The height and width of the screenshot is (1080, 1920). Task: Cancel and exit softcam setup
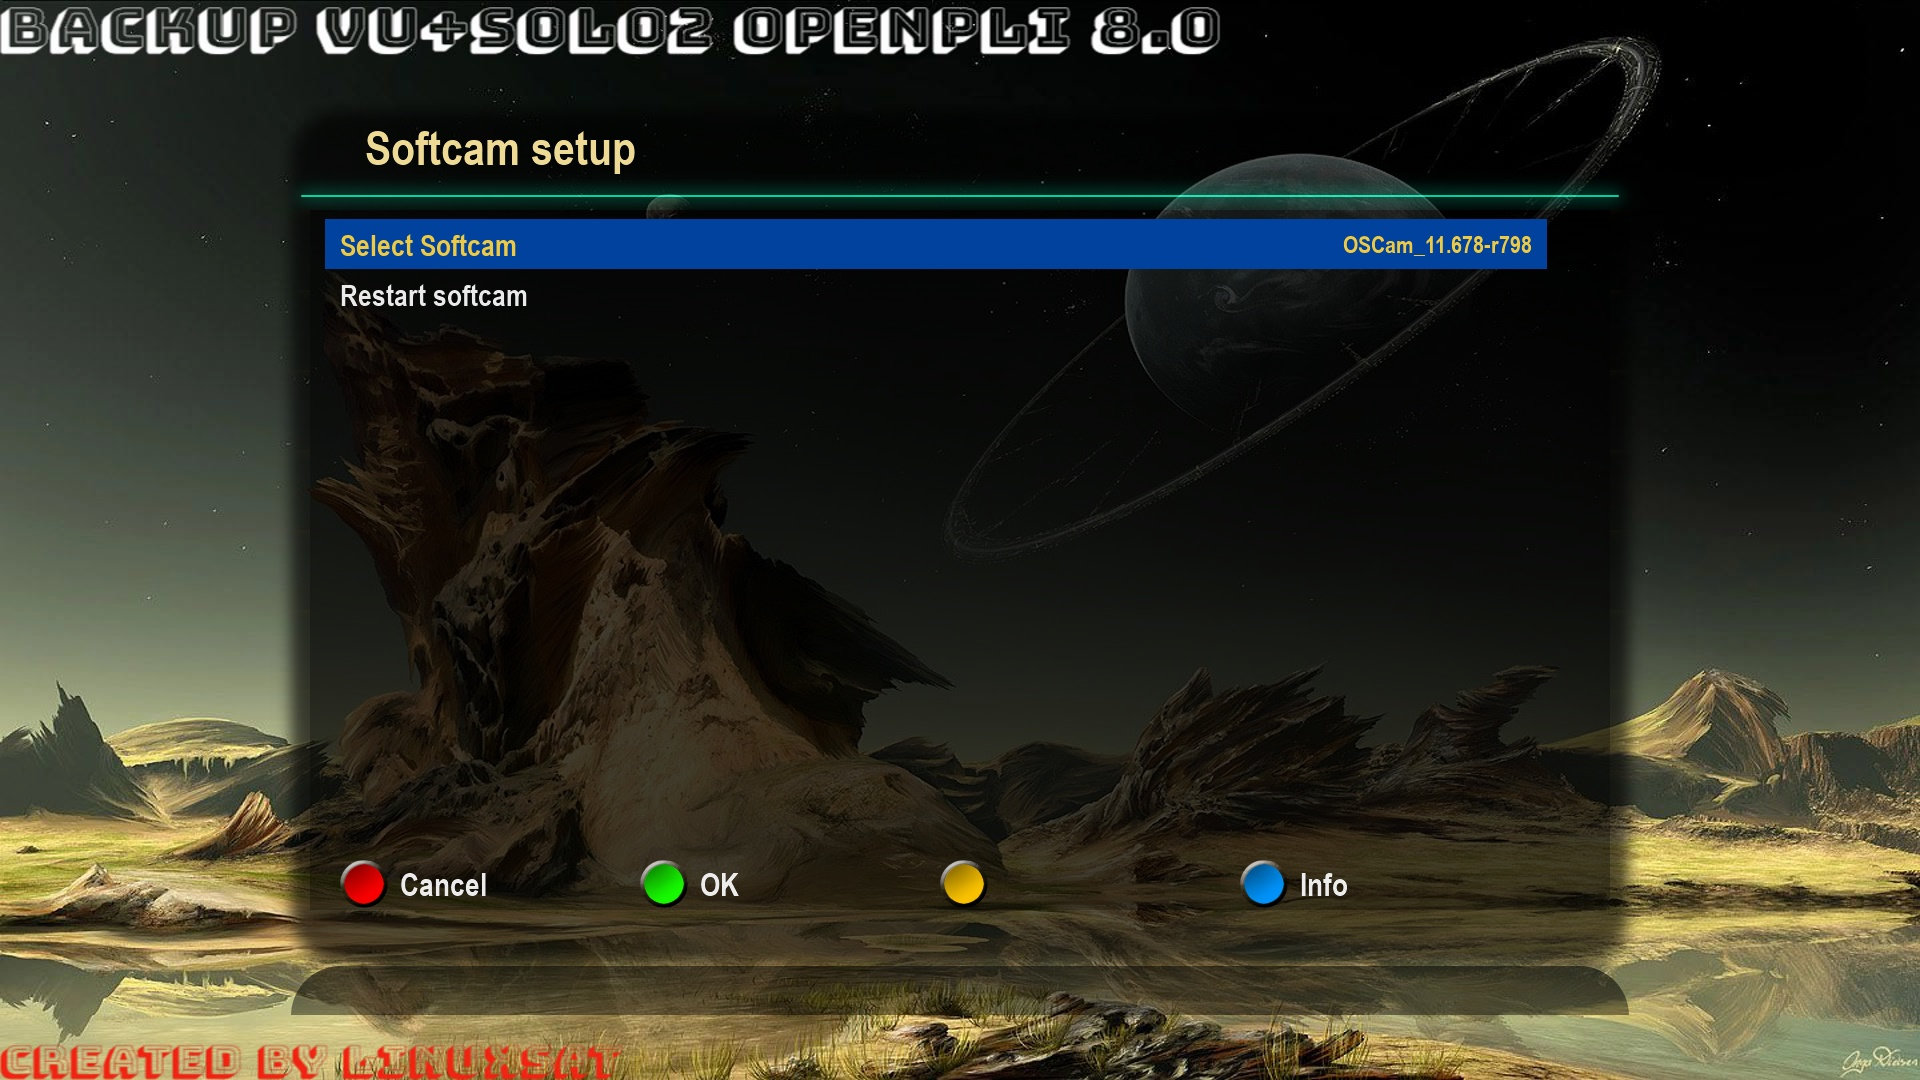[x=364, y=882]
